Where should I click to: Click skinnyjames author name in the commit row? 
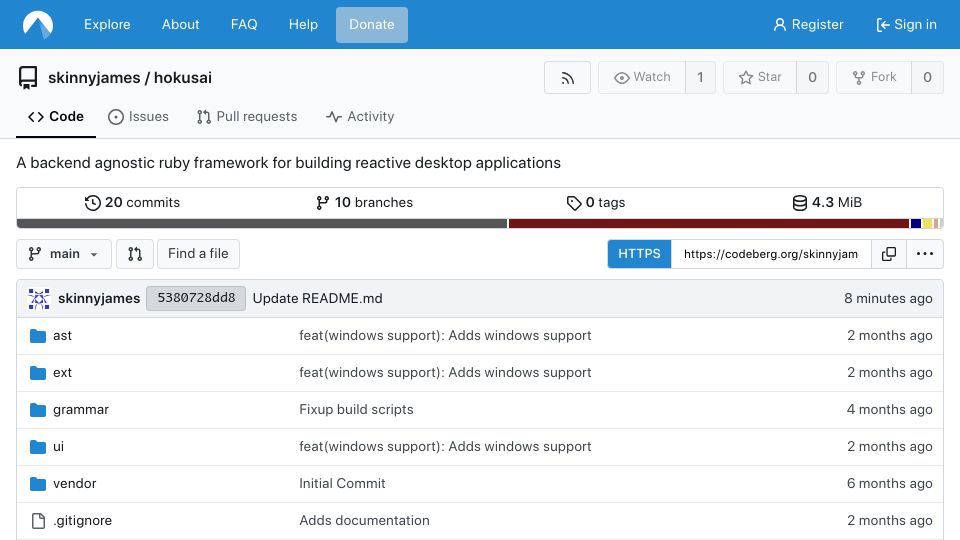99,299
